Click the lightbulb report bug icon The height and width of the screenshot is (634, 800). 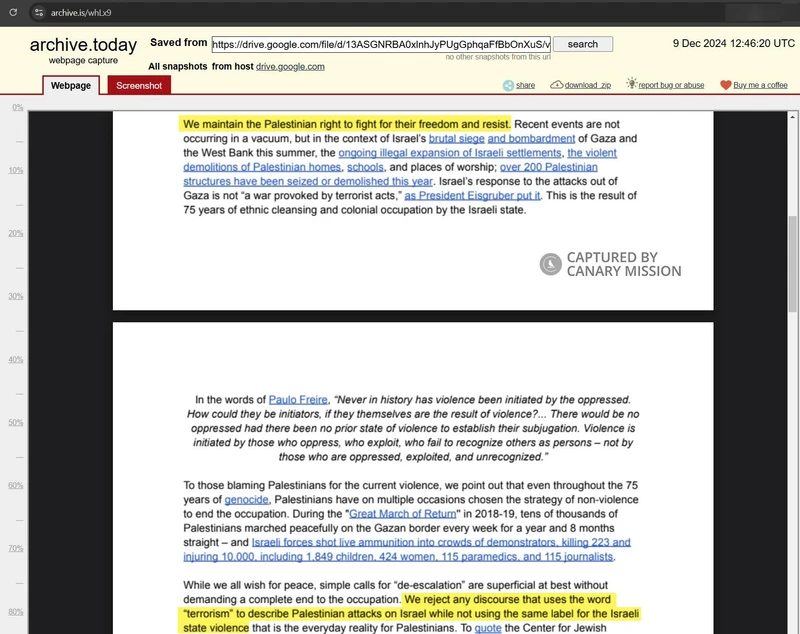[x=632, y=84]
